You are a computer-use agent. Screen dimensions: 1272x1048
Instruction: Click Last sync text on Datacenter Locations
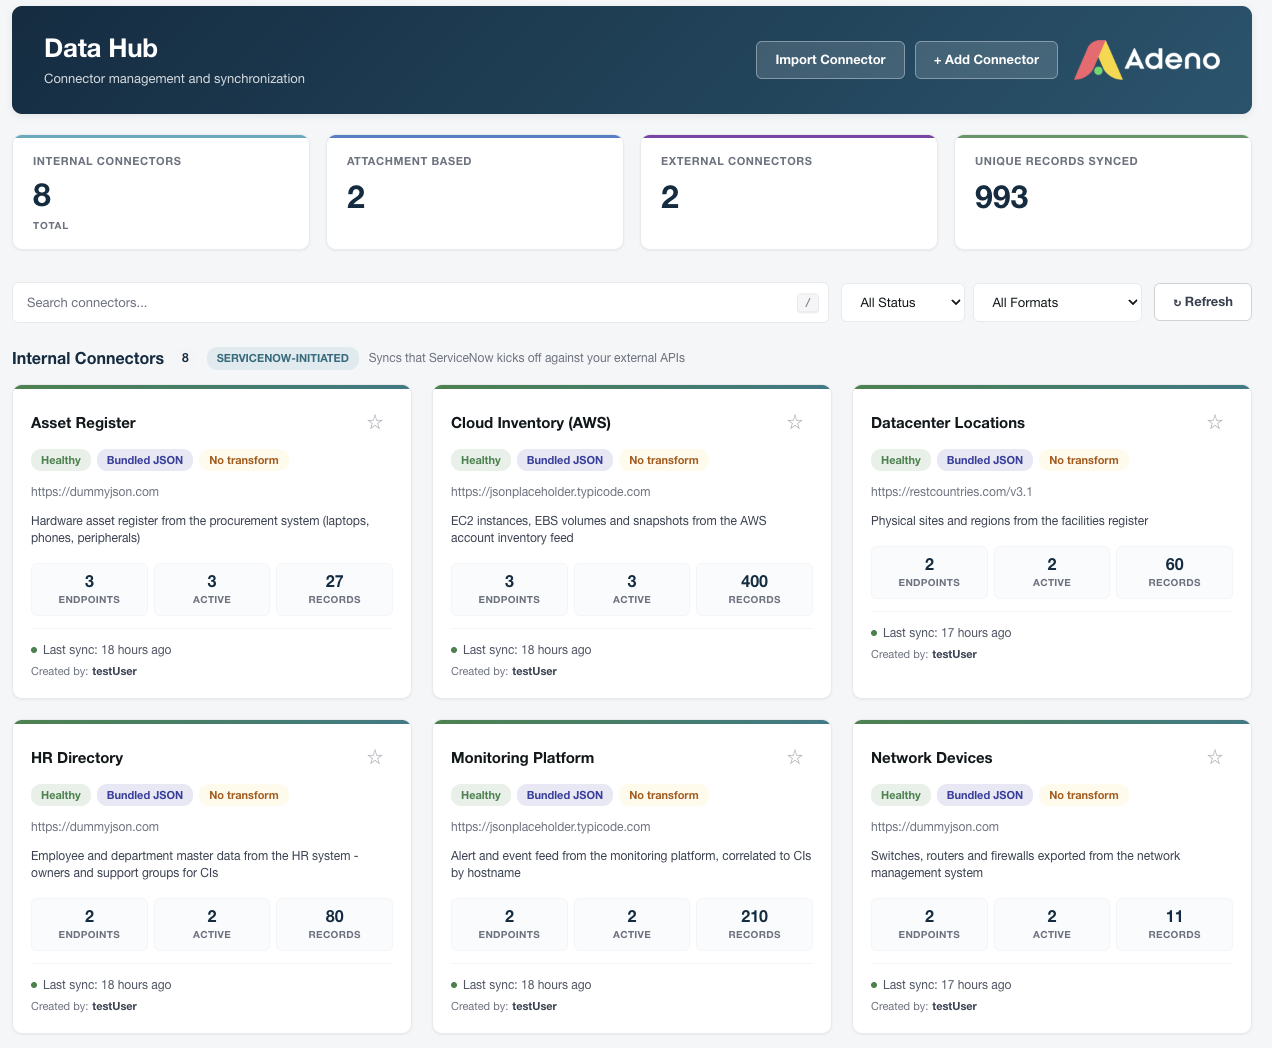click(x=947, y=633)
